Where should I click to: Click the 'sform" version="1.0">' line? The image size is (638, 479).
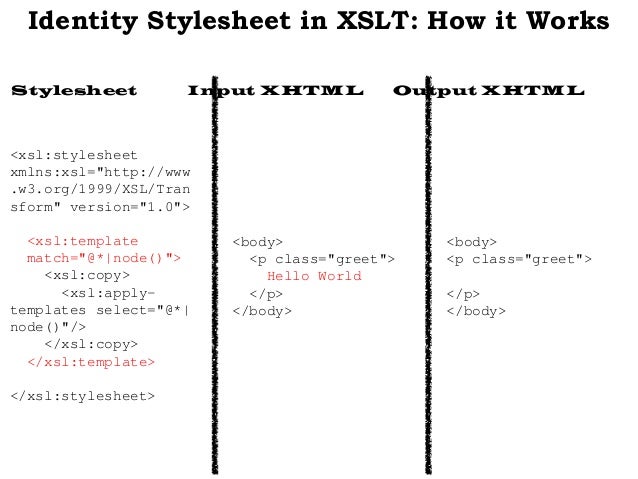[x=100, y=207]
